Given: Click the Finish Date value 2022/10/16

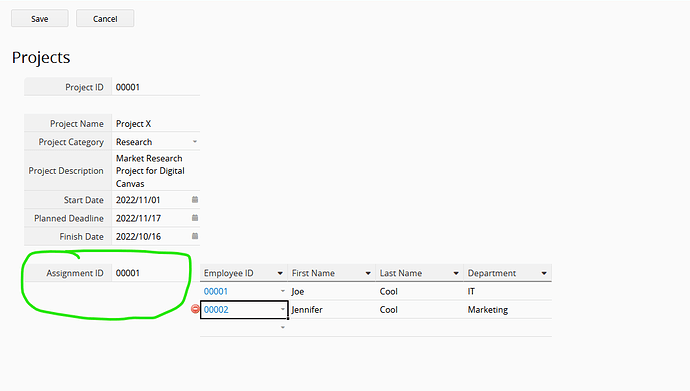Looking at the screenshot, I should point(138,236).
